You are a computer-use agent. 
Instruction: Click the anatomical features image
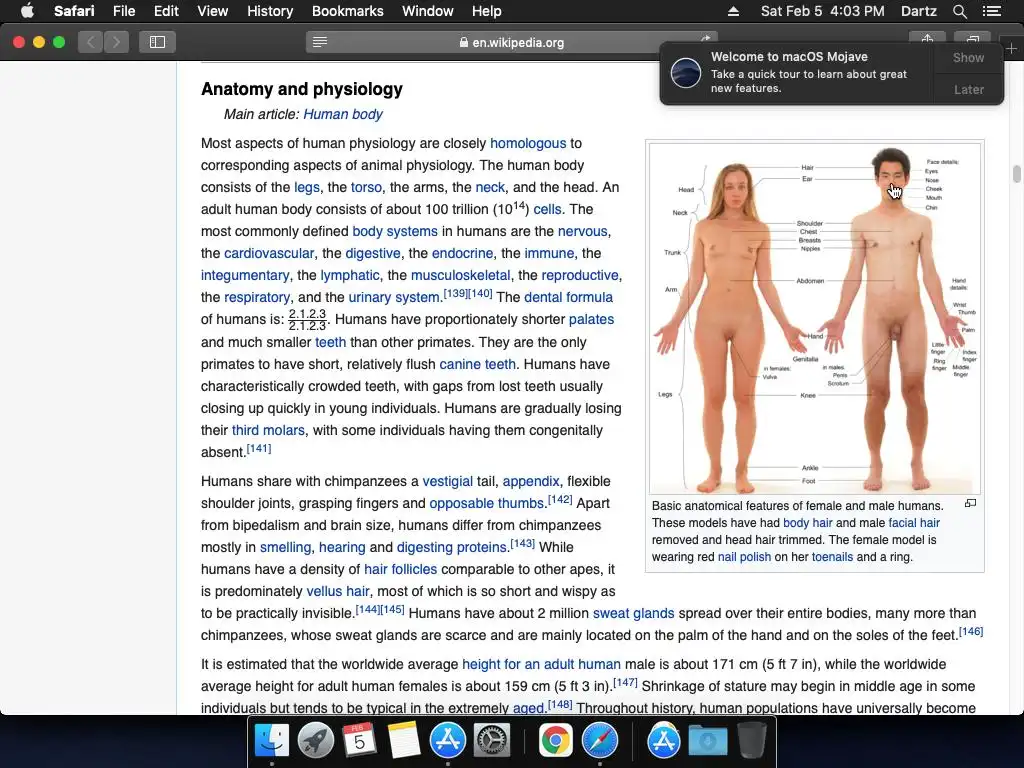click(x=814, y=319)
